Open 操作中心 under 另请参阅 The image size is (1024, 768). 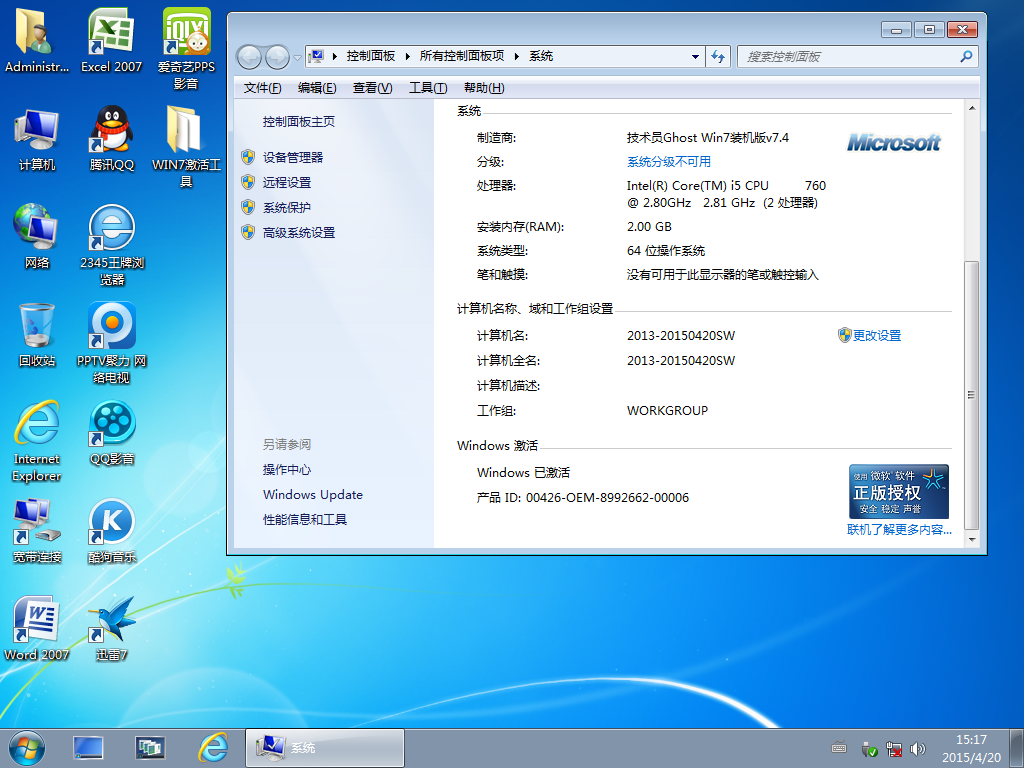pyautogui.click(x=287, y=470)
